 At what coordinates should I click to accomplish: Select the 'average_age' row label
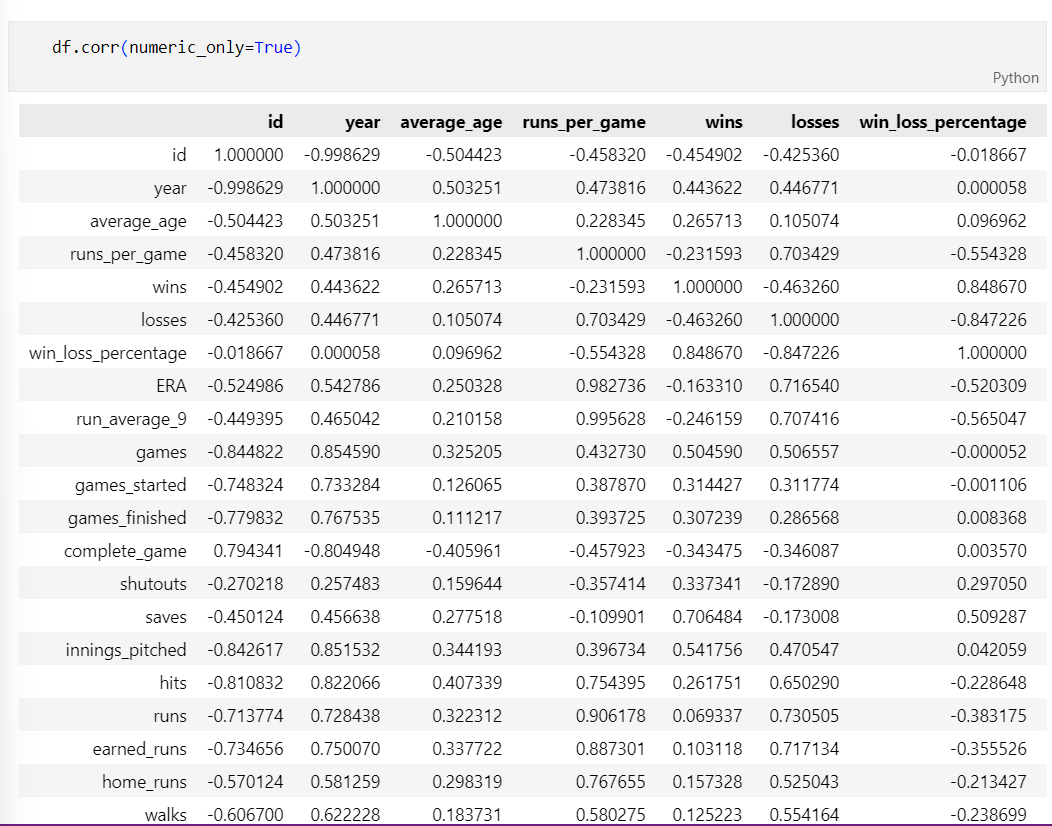(138, 221)
